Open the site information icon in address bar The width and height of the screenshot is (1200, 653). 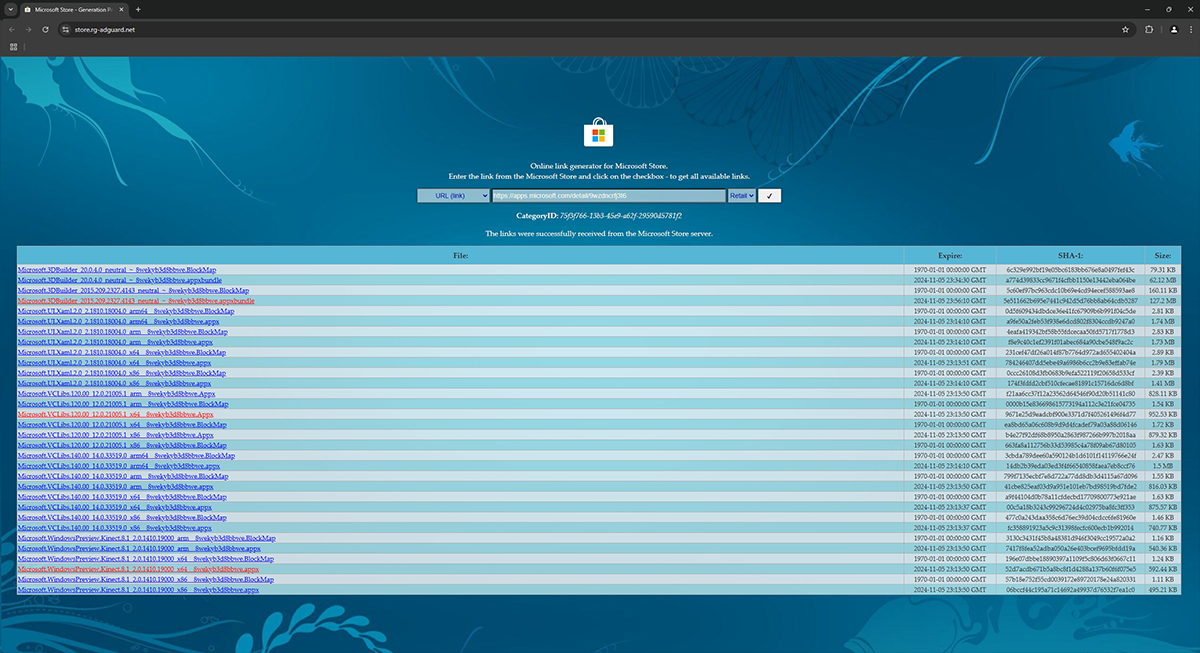65,29
